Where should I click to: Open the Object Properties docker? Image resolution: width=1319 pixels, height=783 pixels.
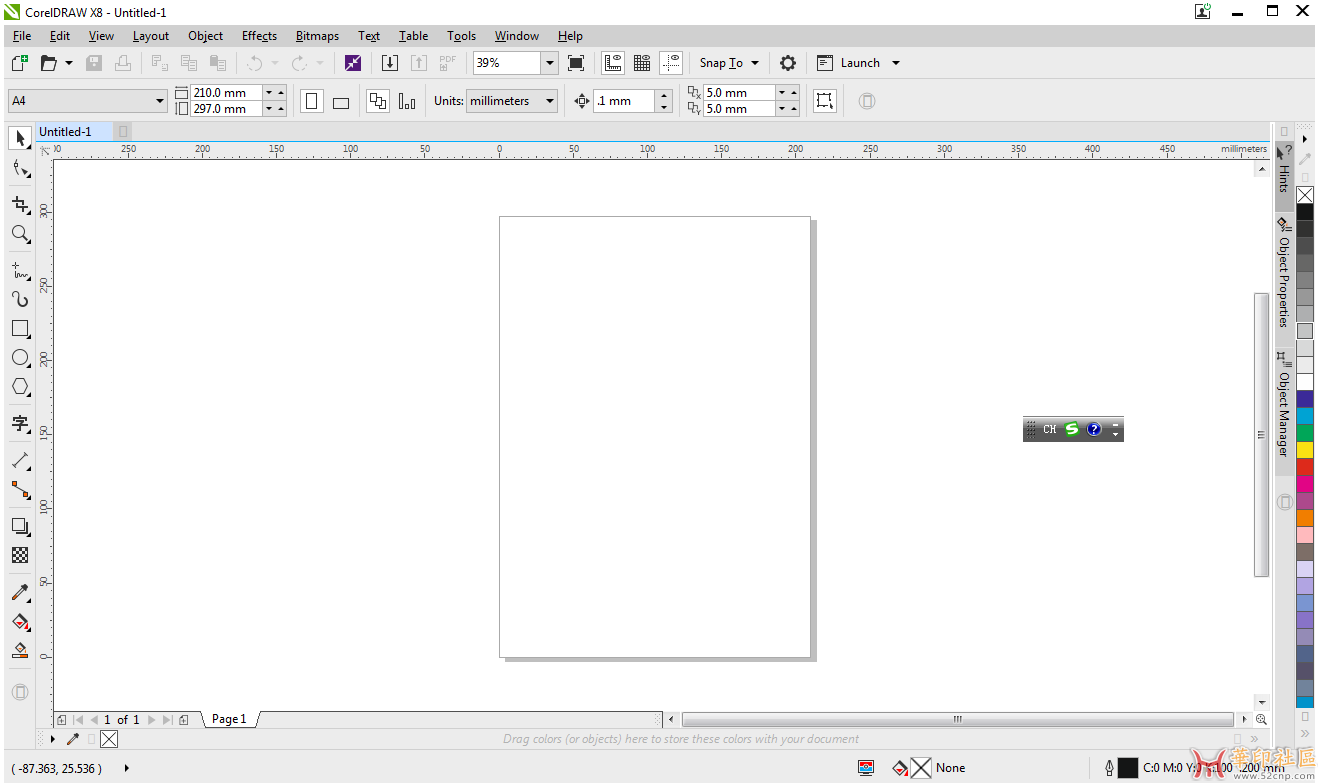point(1284,273)
